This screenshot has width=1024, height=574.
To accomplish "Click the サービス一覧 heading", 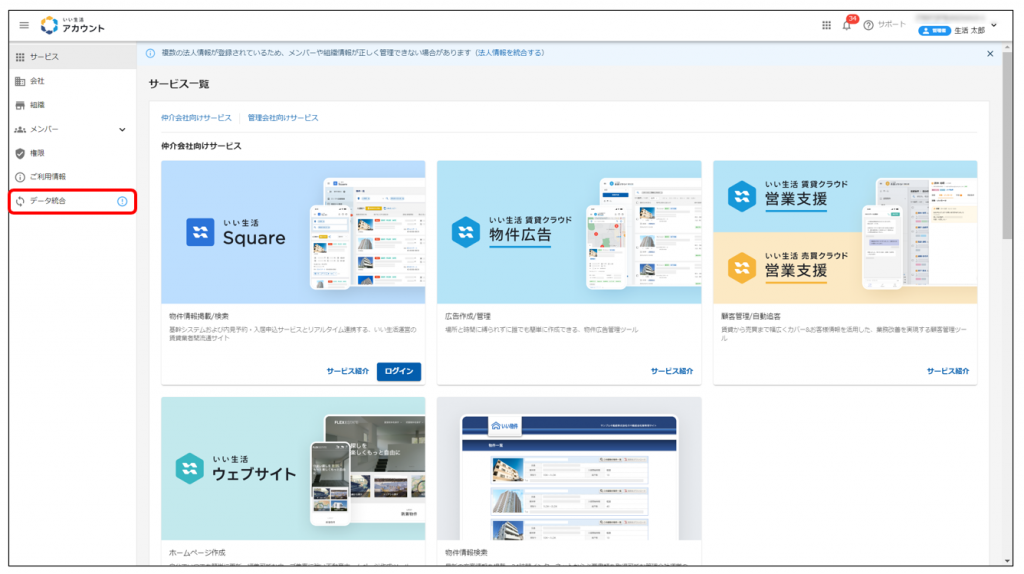I will pyautogui.click(x=179, y=84).
